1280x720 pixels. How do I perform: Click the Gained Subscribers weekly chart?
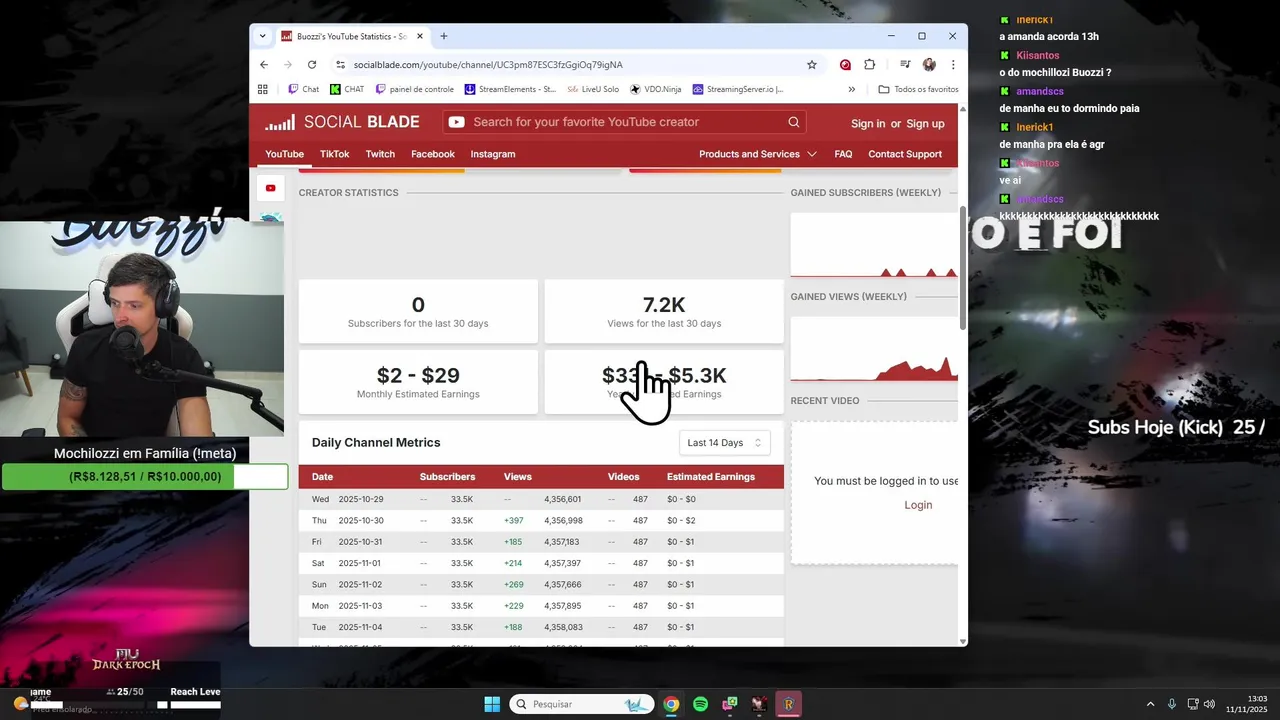[874, 245]
